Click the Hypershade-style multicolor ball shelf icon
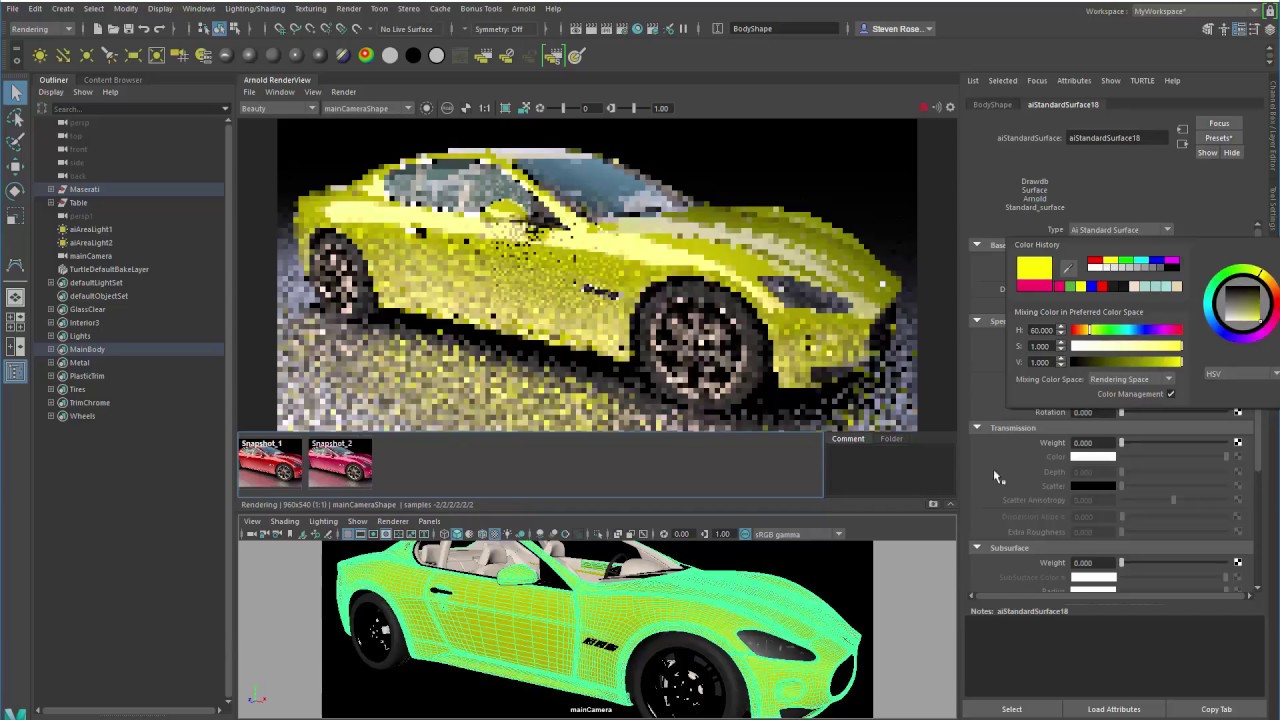The width and height of the screenshot is (1280, 720). click(366, 56)
